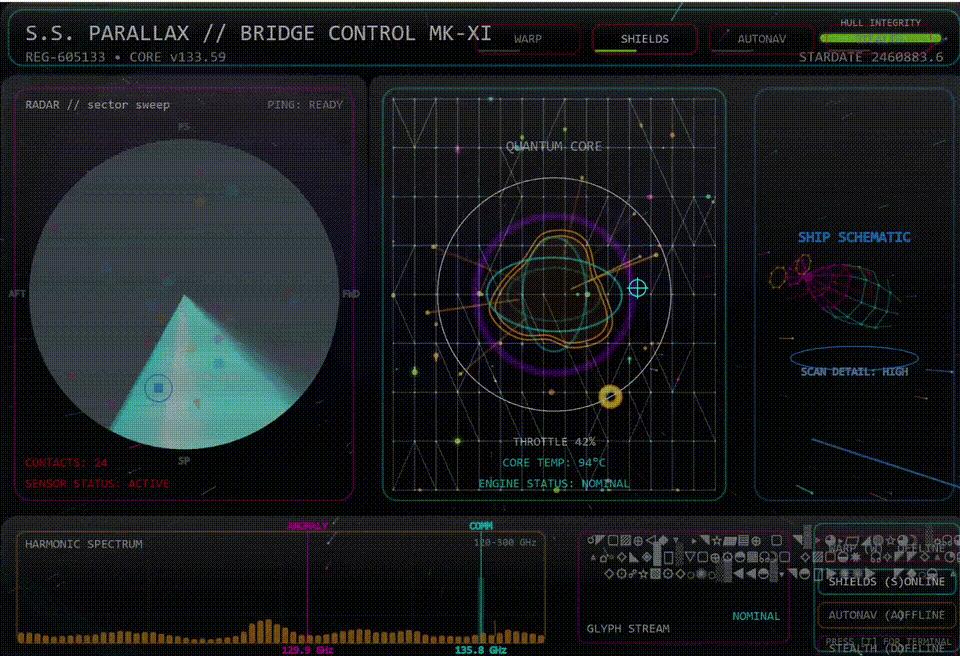The height and width of the screenshot is (656, 960).
Task: Select the circled blue square radar contact
Action: (x=158, y=388)
